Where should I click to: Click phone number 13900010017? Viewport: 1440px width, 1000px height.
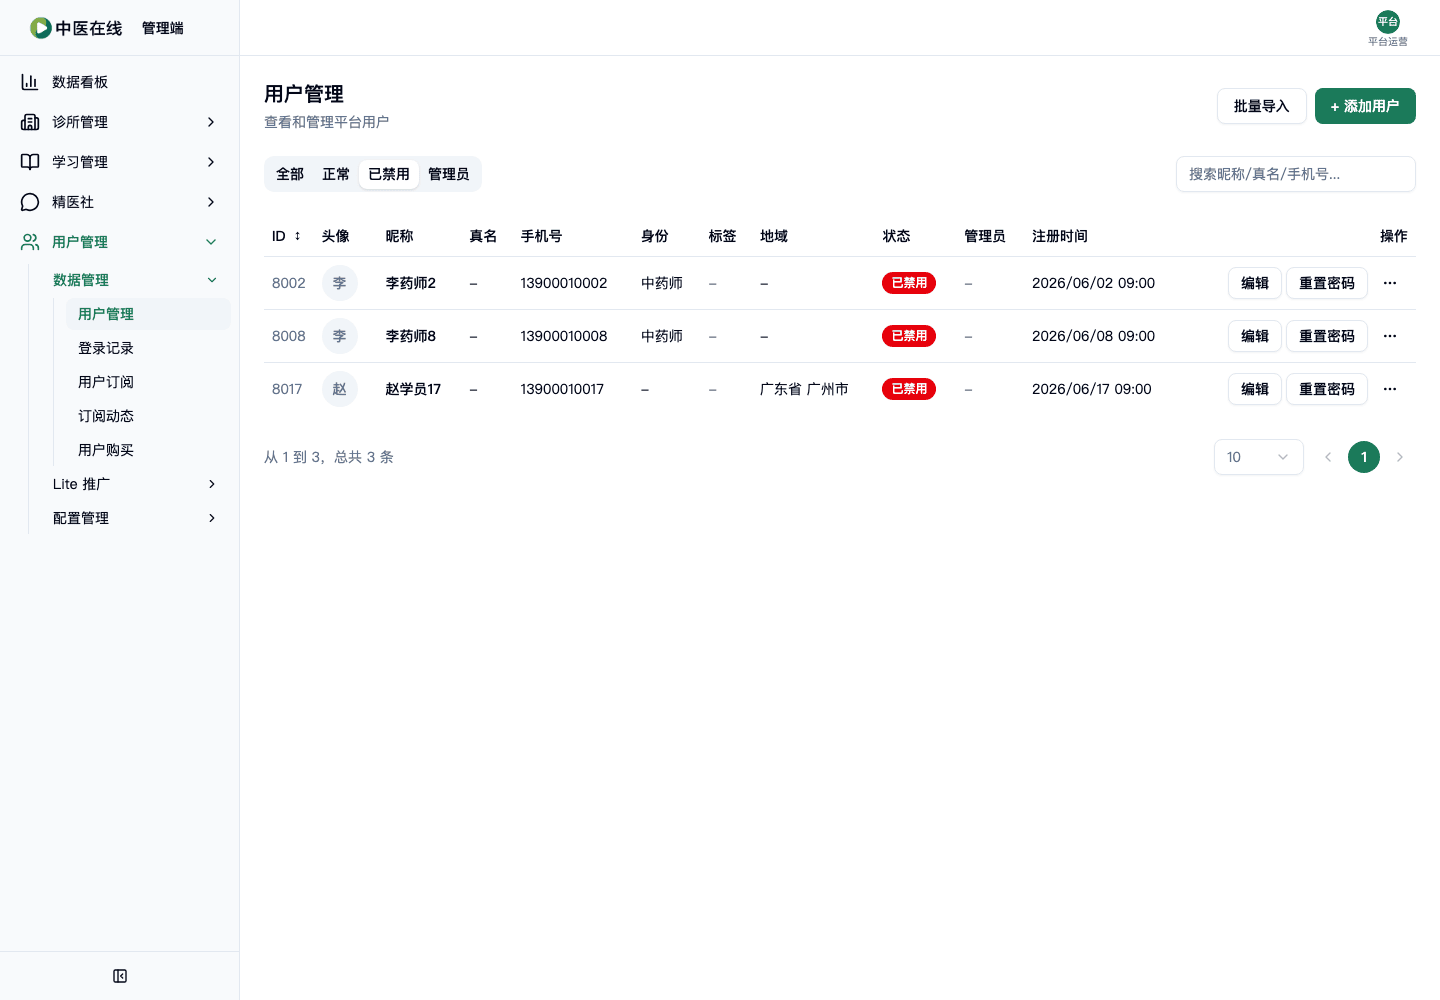pyautogui.click(x=562, y=389)
